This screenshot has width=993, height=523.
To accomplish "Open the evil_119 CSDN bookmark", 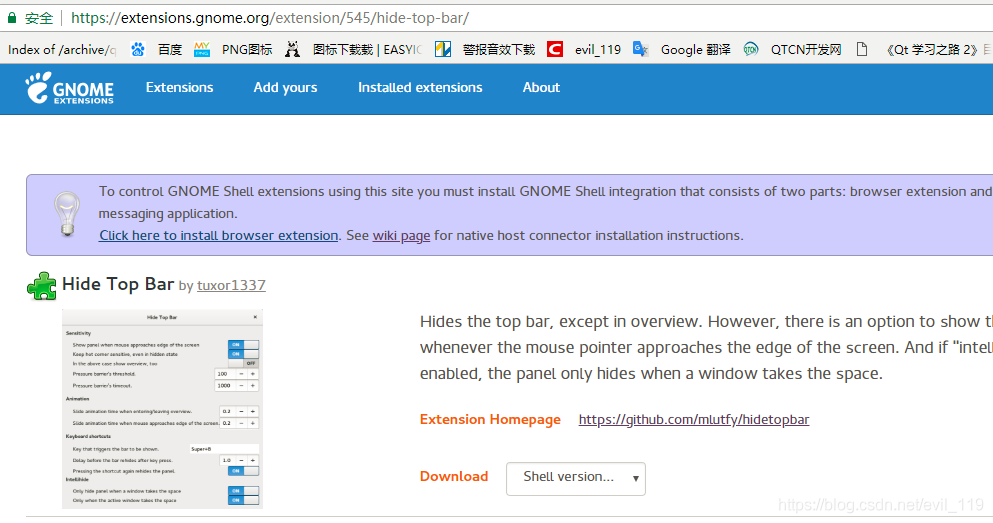I will click(x=584, y=49).
